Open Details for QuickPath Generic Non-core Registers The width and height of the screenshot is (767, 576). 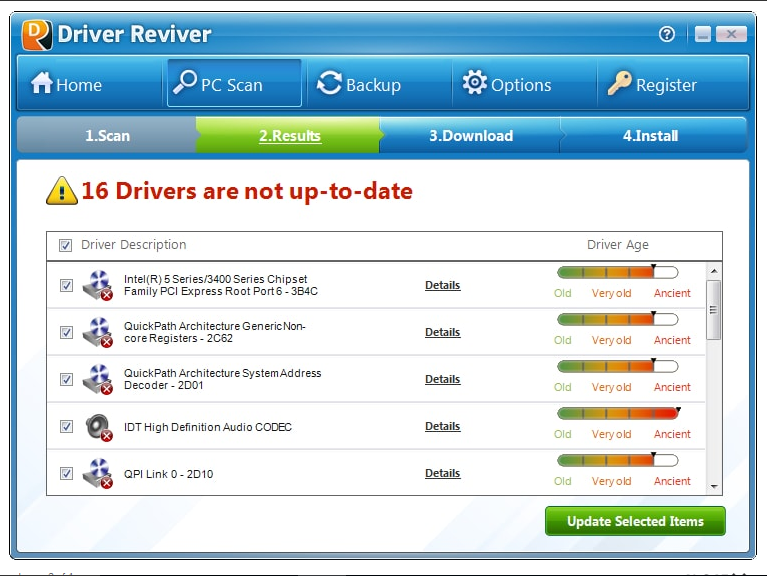(x=443, y=332)
